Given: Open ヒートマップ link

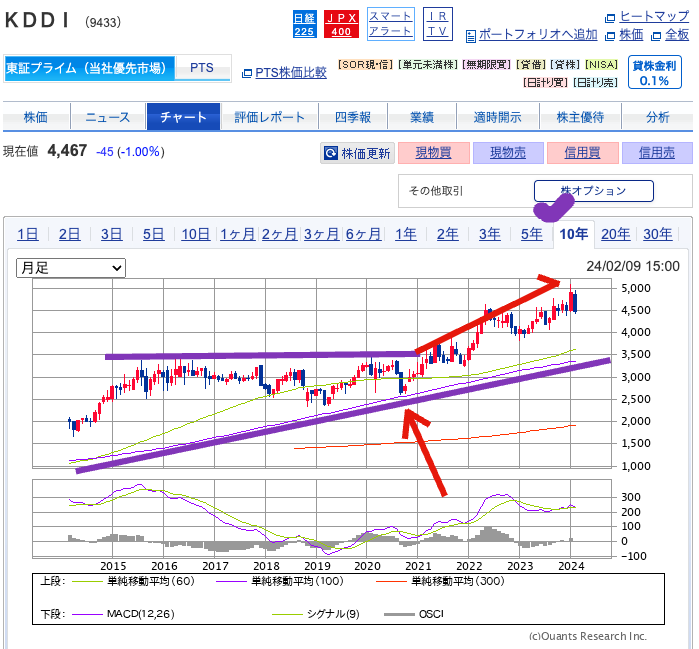Looking at the screenshot, I should pyautogui.click(x=654, y=16).
